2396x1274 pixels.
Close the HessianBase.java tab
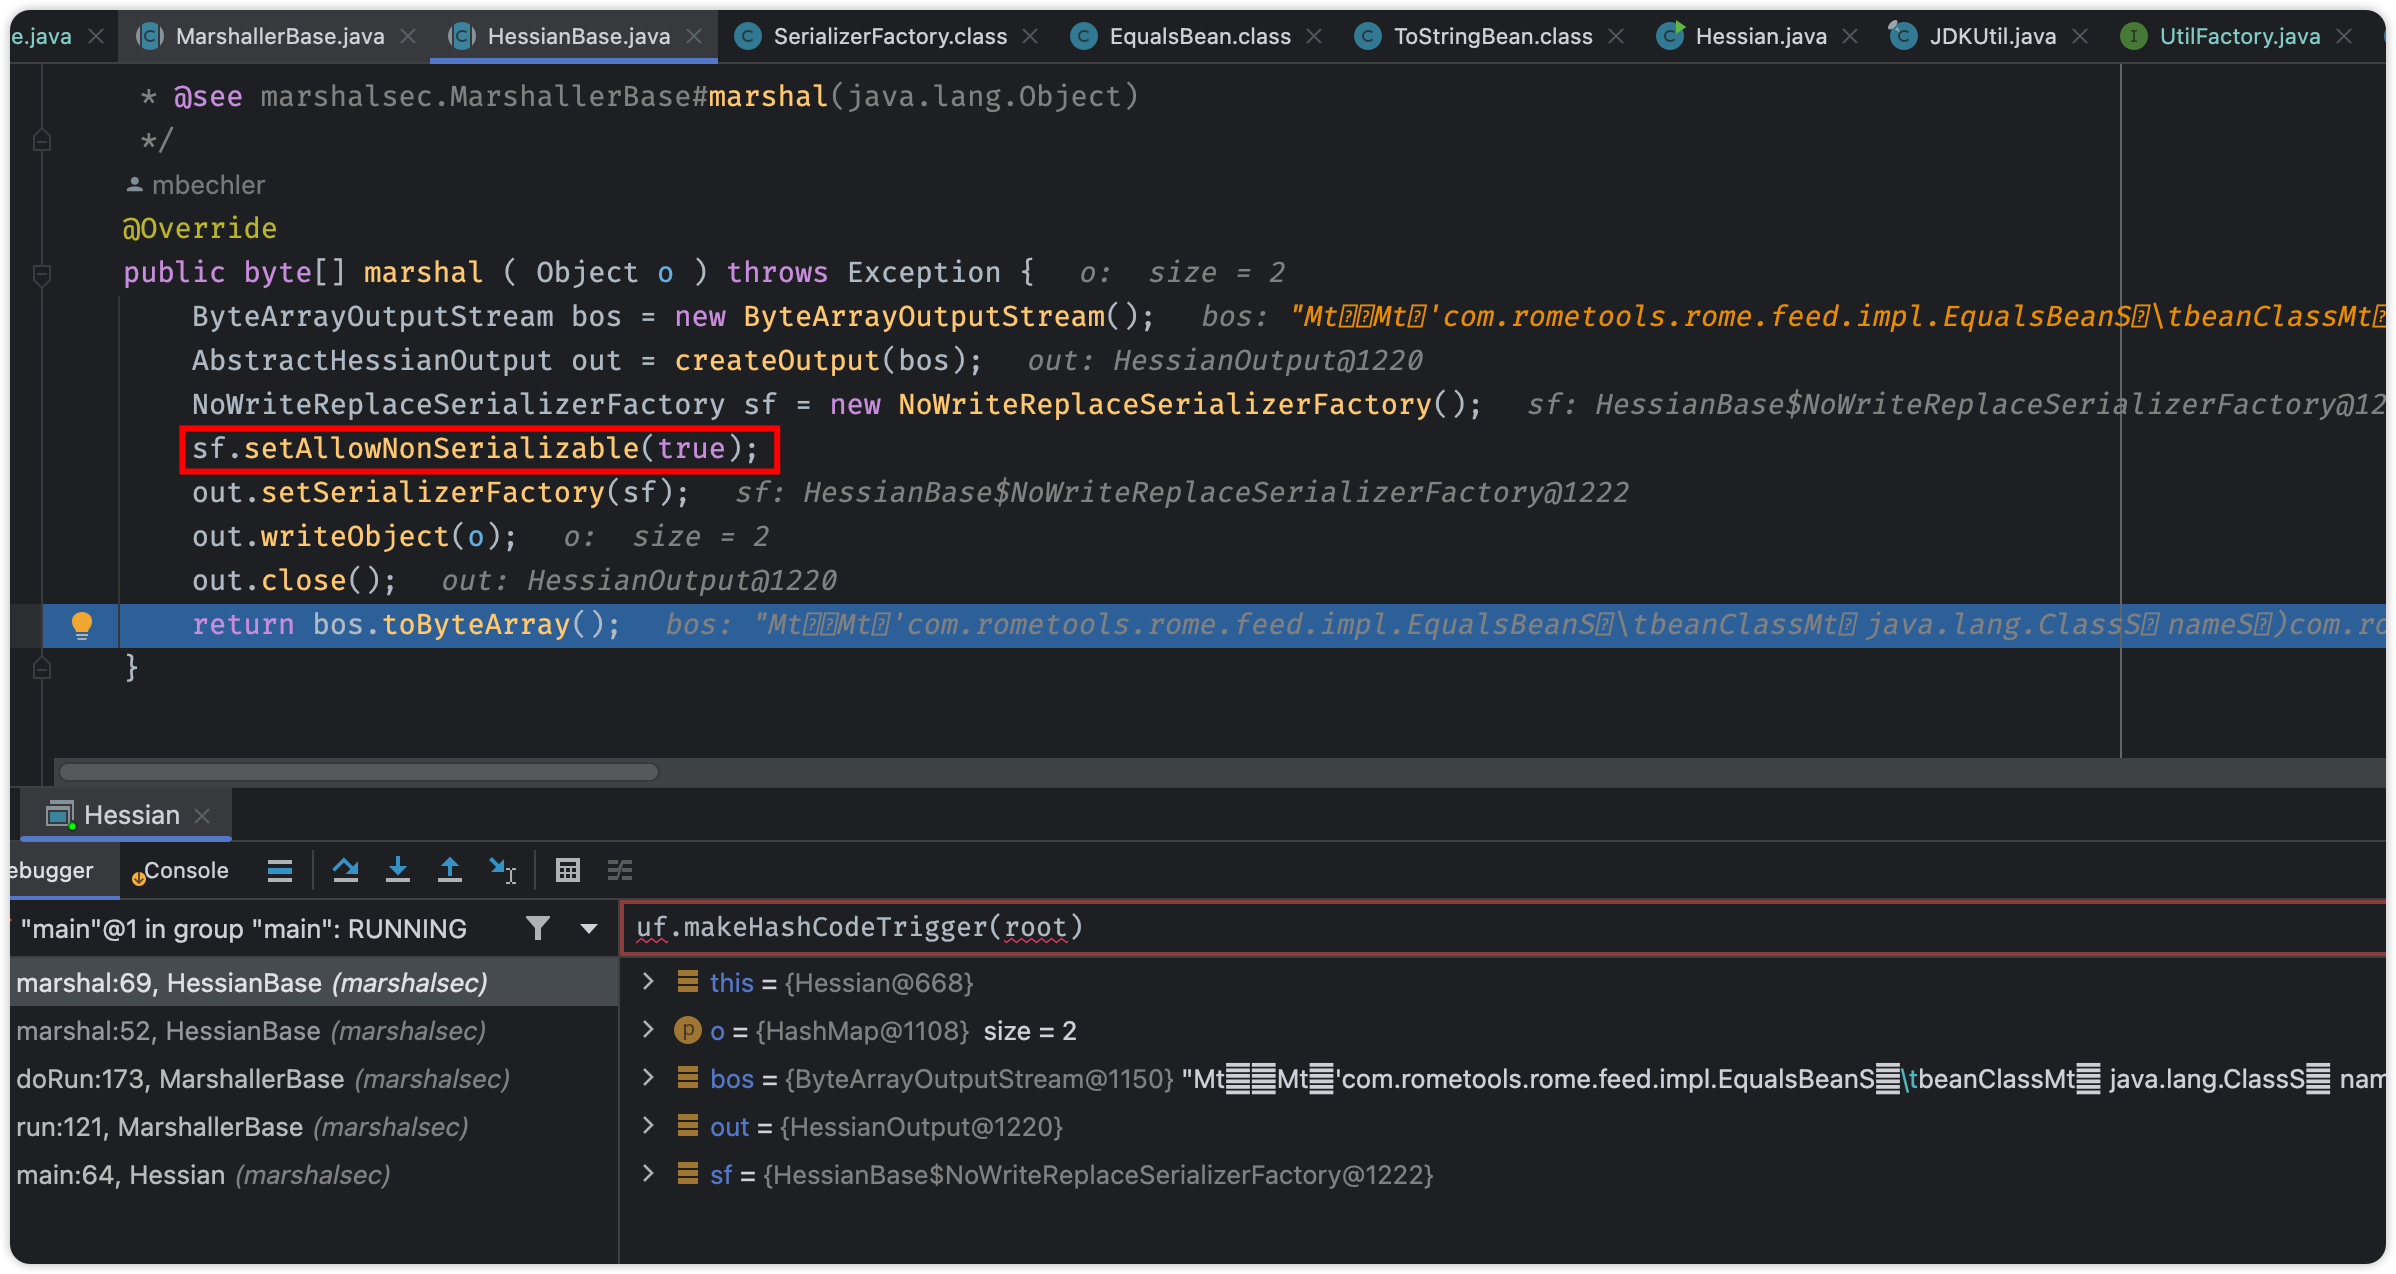[x=694, y=36]
